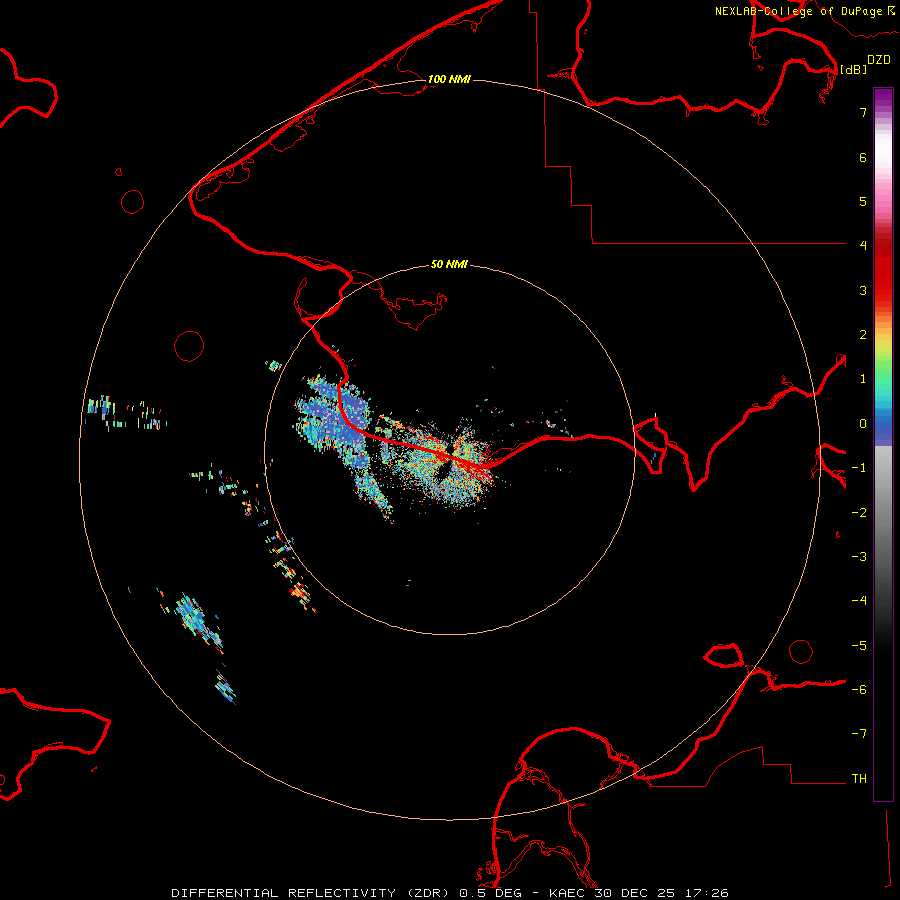Click the -7 value on the scale
The width and height of the screenshot is (900, 900).
[859, 734]
